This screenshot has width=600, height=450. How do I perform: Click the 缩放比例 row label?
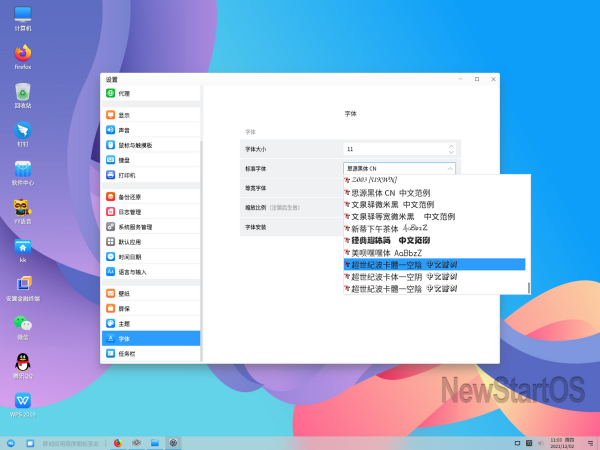coord(256,207)
